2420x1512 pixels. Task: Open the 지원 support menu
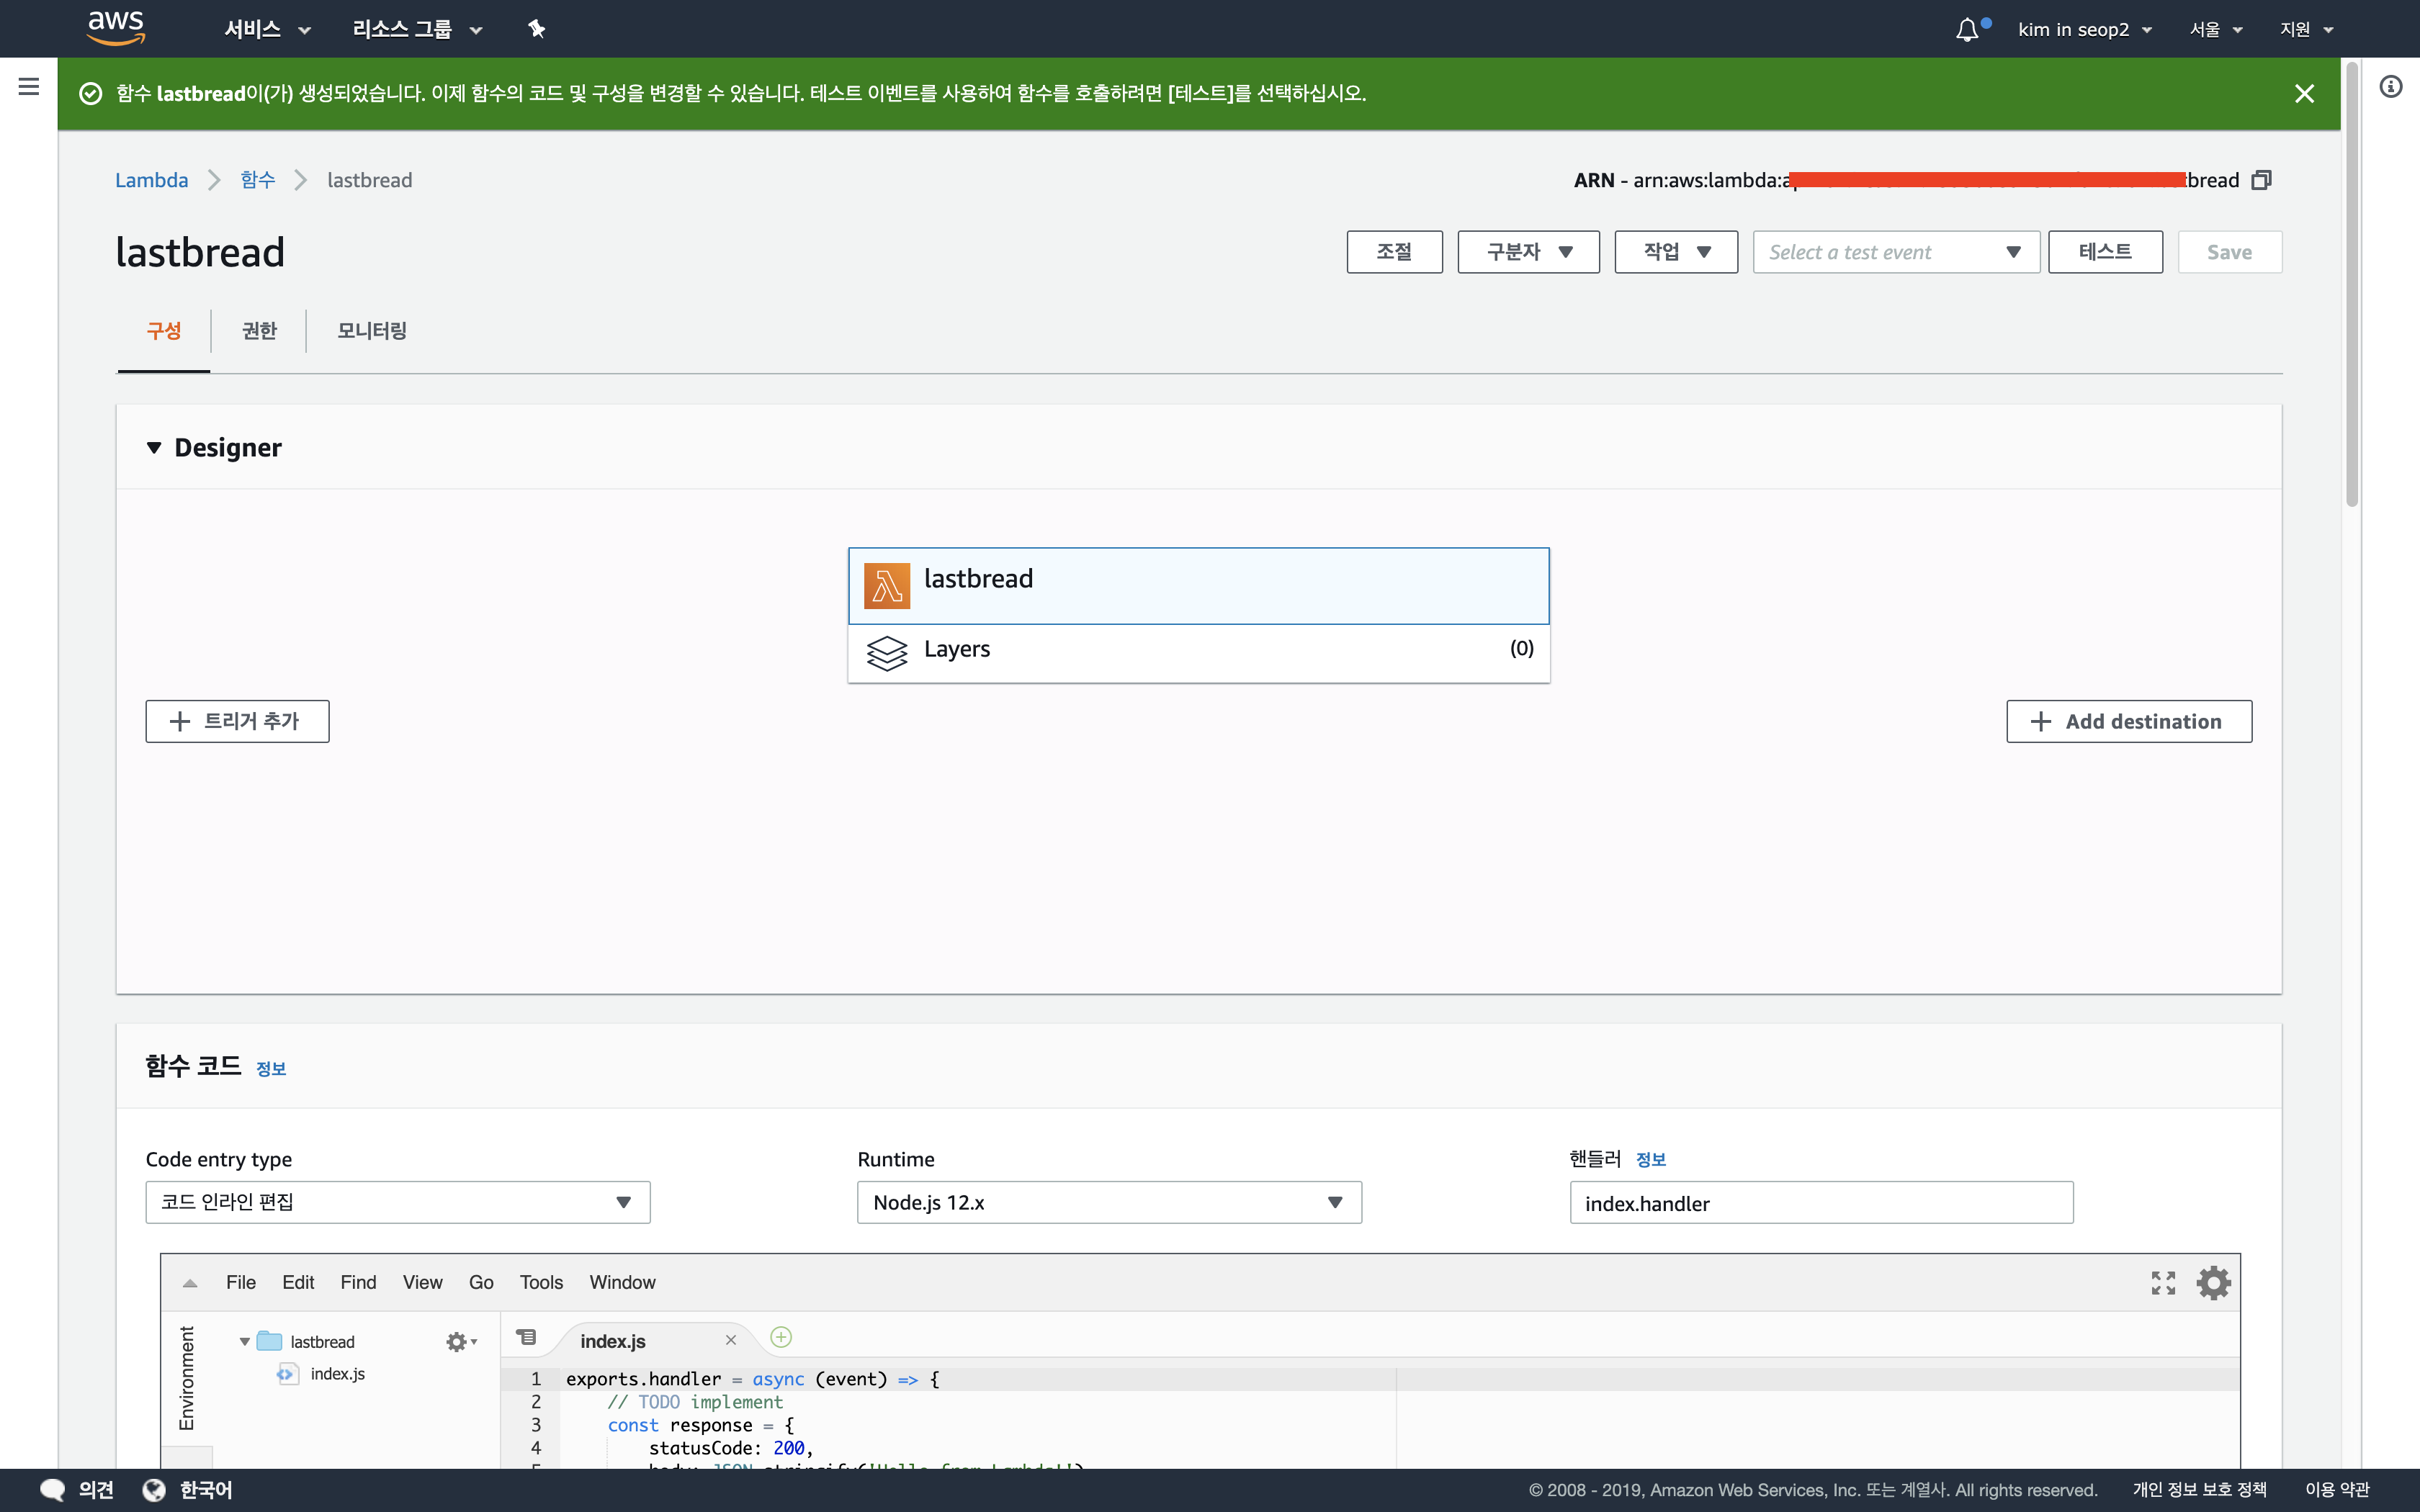2306,29
